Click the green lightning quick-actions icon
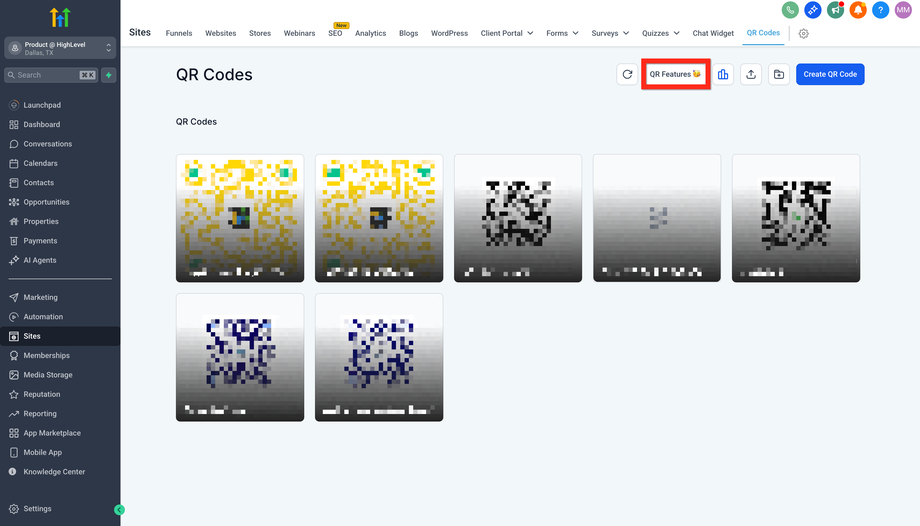The image size is (920, 526). coord(108,75)
